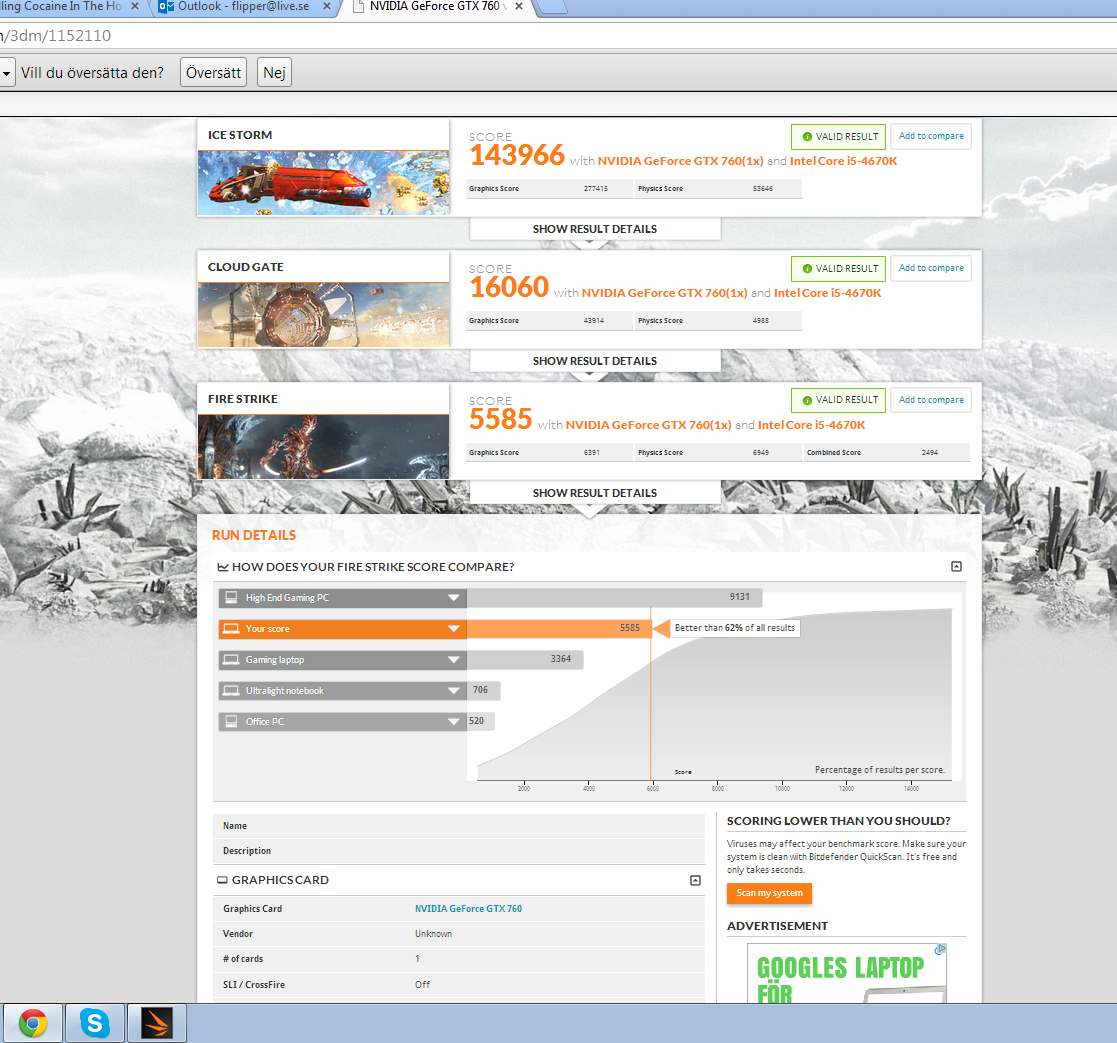
Task: Open Skype from the taskbar
Action: click(x=95, y=1023)
